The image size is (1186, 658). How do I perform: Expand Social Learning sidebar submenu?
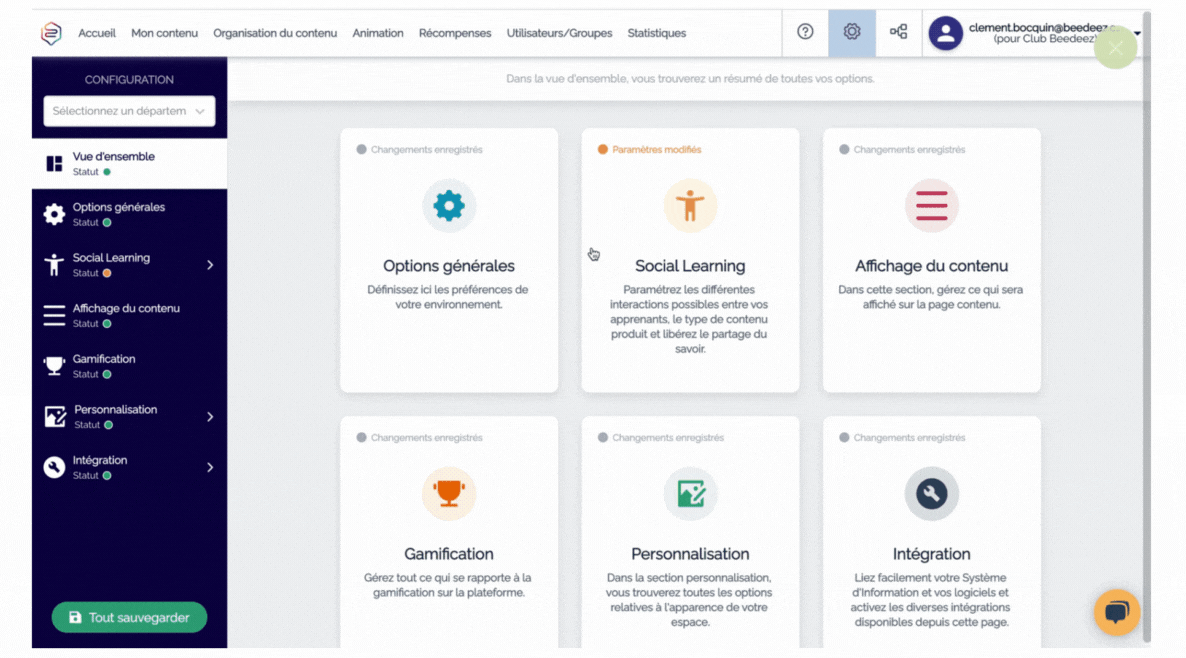point(210,265)
